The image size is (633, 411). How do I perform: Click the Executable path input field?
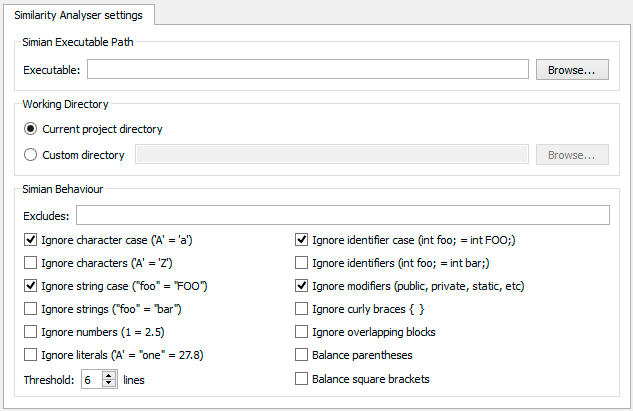pyautogui.click(x=307, y=69)
